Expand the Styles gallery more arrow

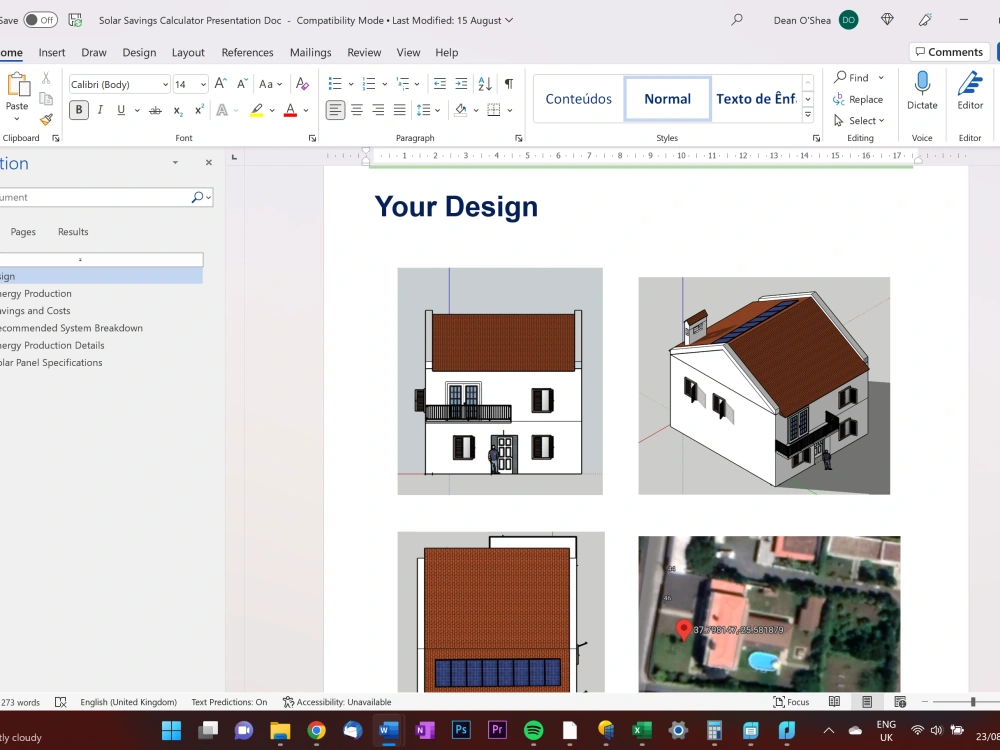tap(808, 115)
